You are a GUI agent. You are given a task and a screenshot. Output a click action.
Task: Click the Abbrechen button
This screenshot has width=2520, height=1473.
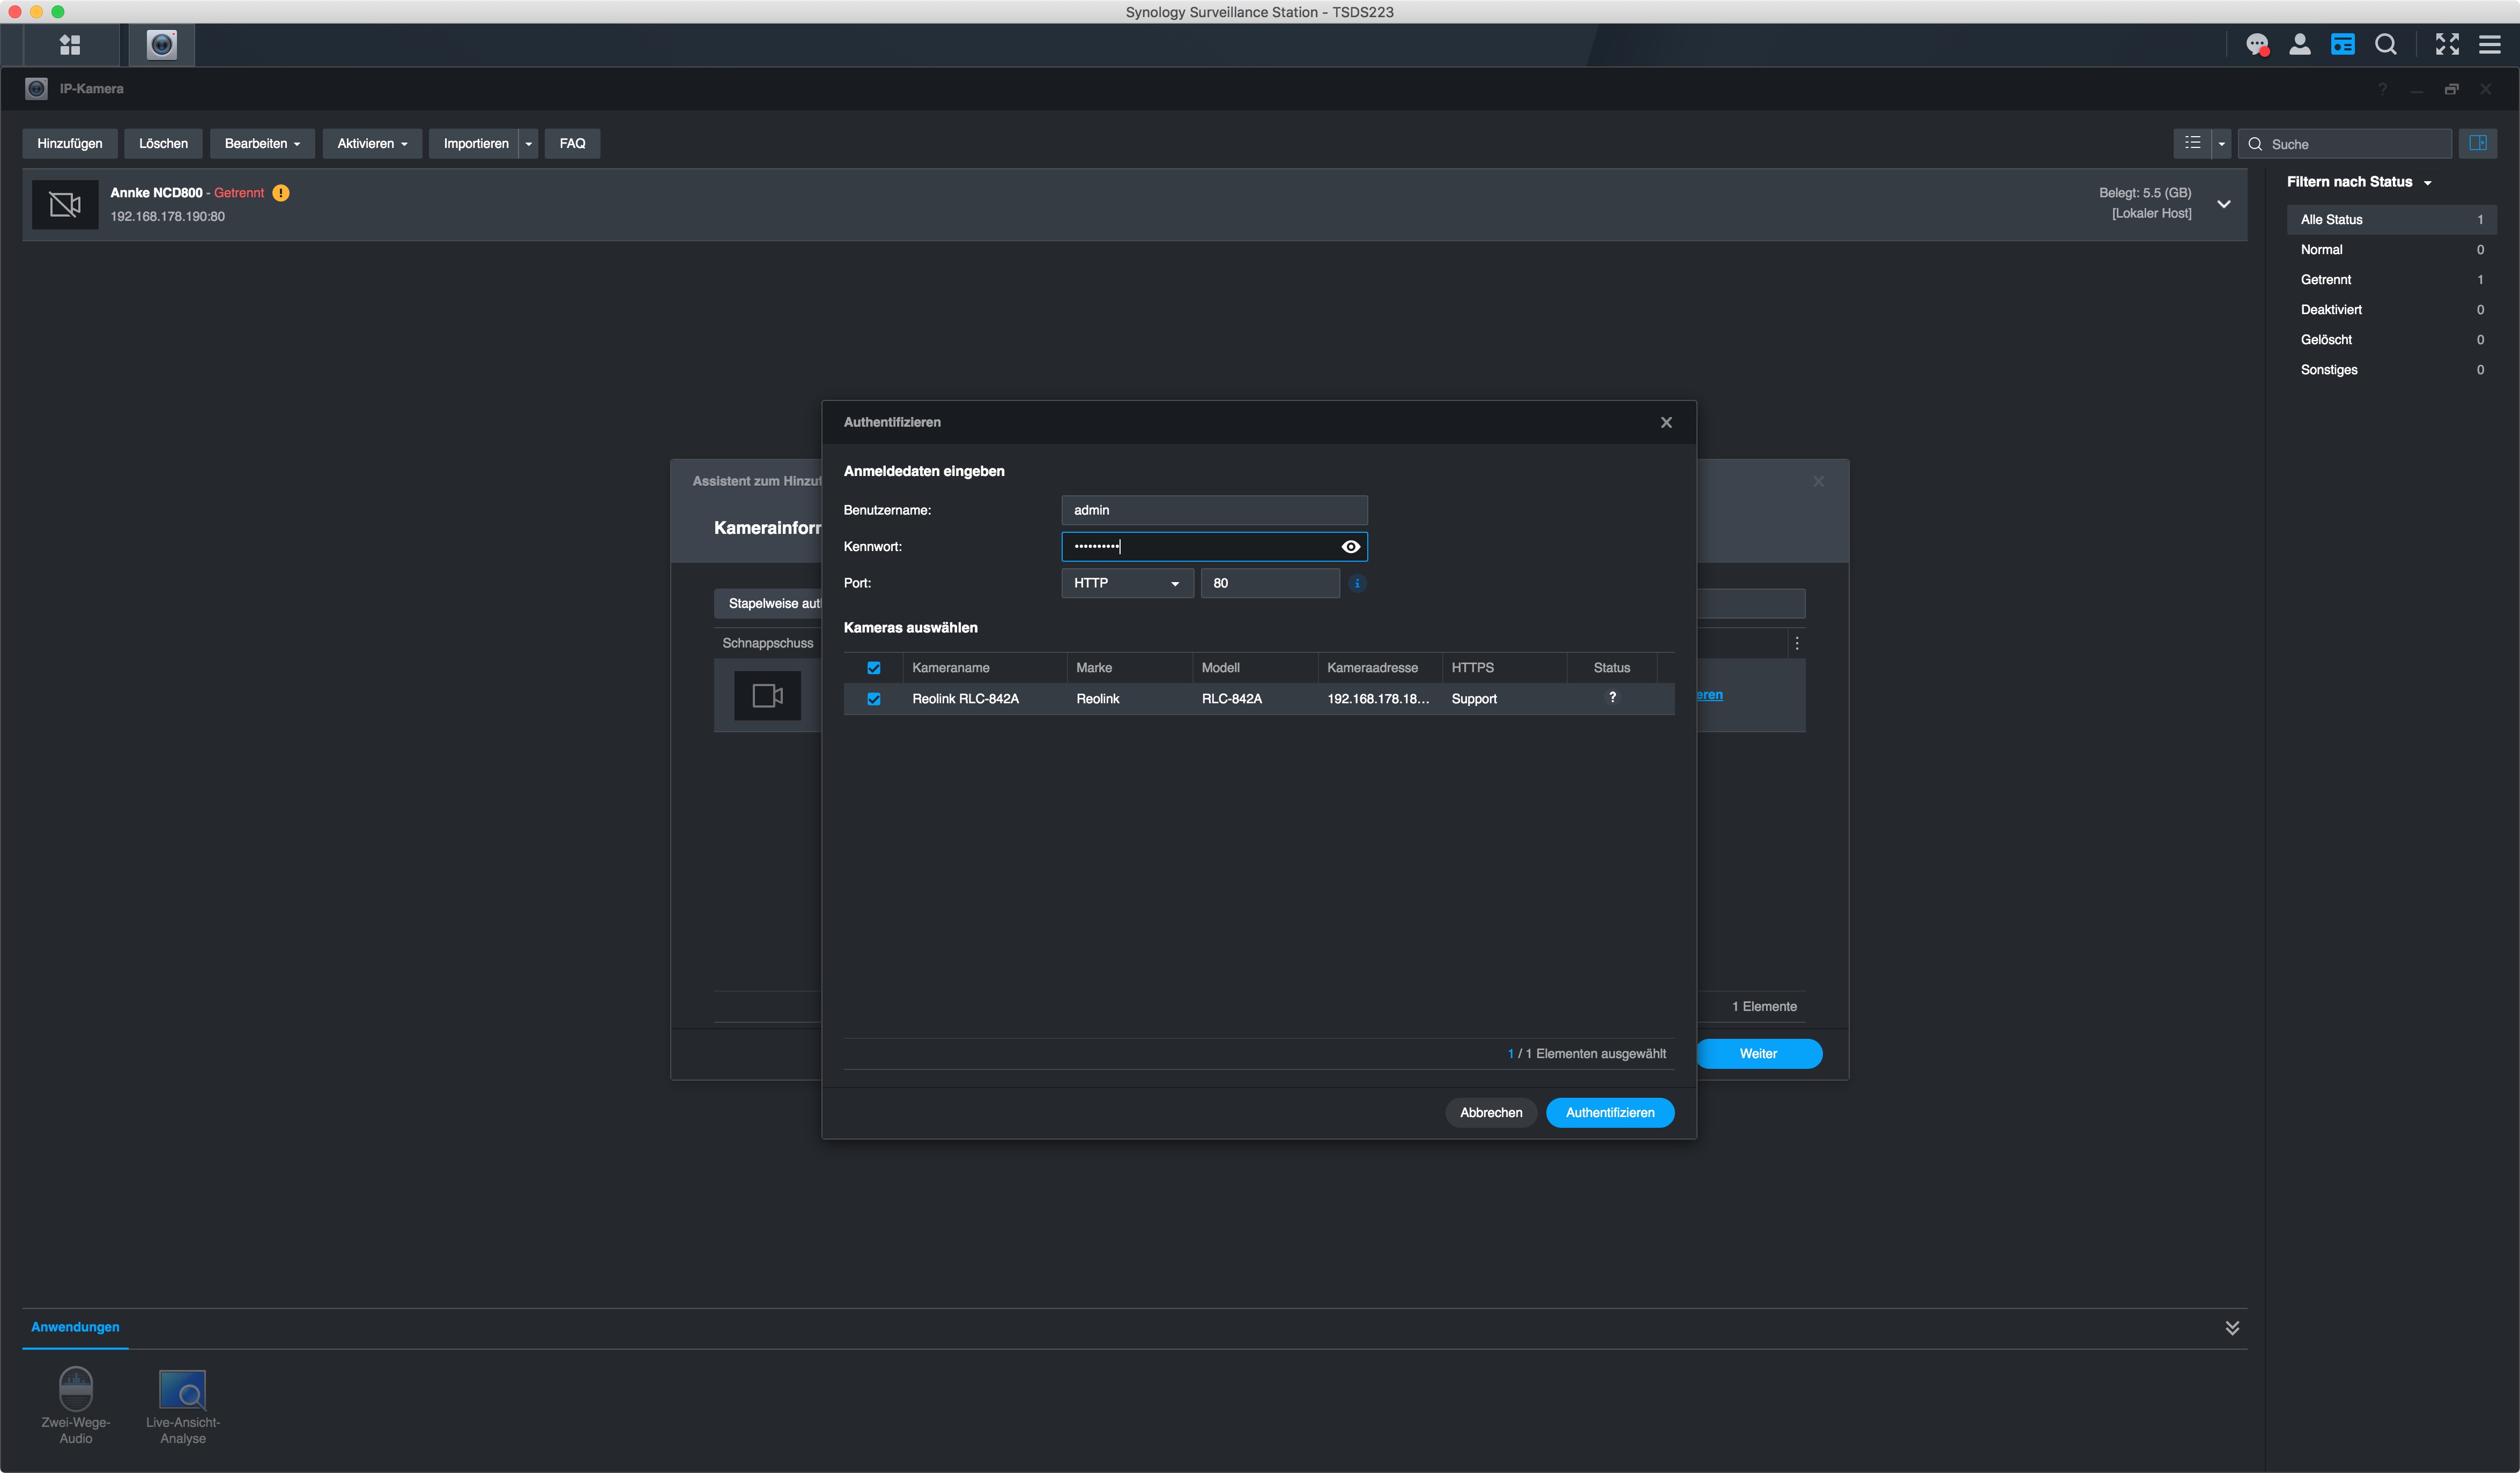point(1490,1112)
